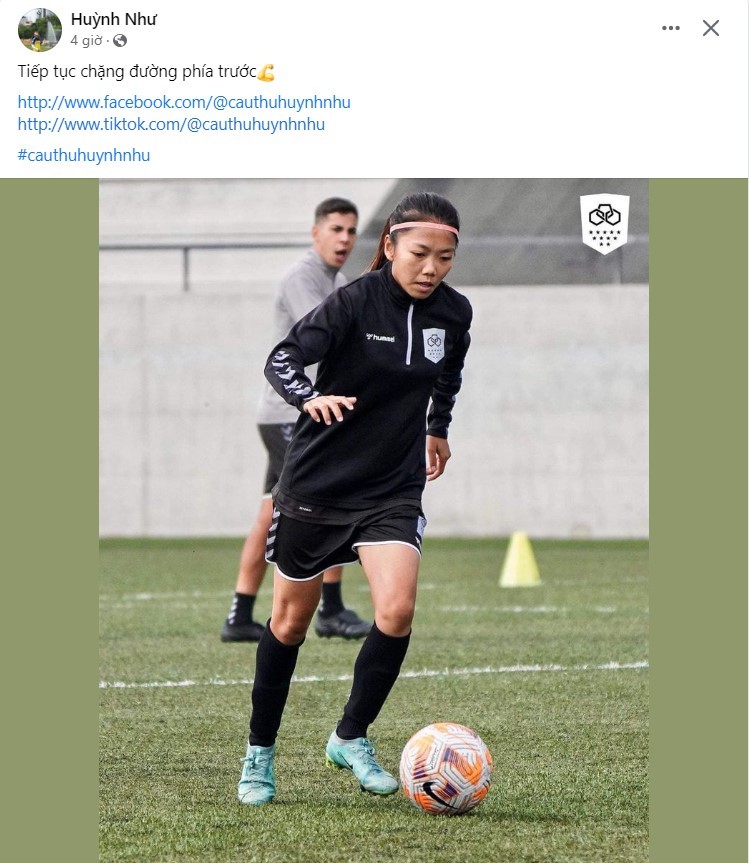Close the post with the X button
This screenshot has height=863, width=749.
(710, 28)
